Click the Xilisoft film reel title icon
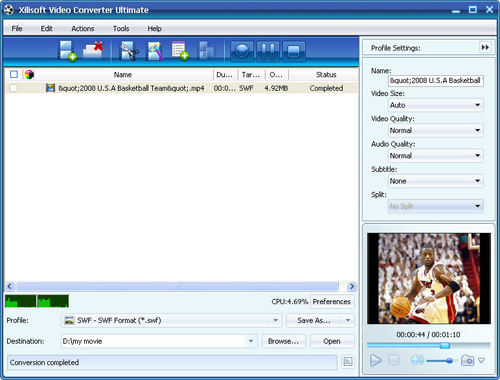Viewport: 500px width, 380px height. (9, 10)
